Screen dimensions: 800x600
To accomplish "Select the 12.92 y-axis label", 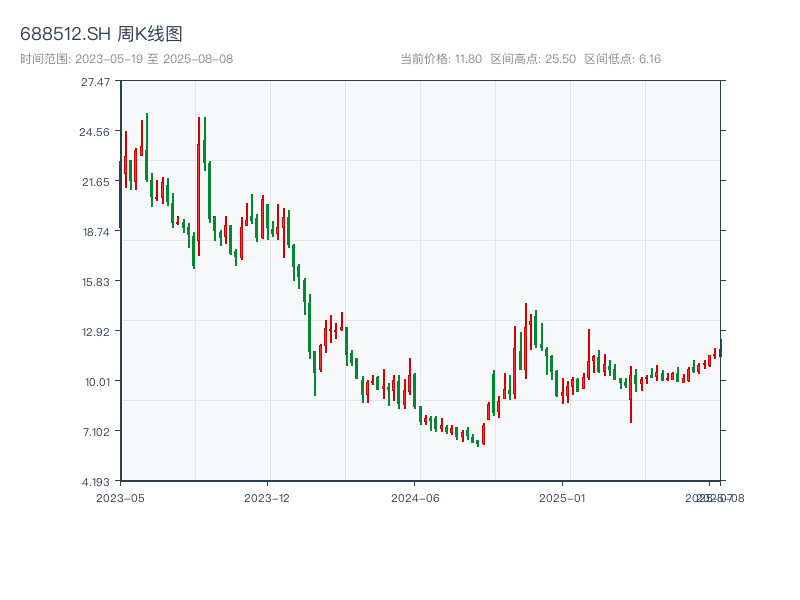I will tap(96, 331).
